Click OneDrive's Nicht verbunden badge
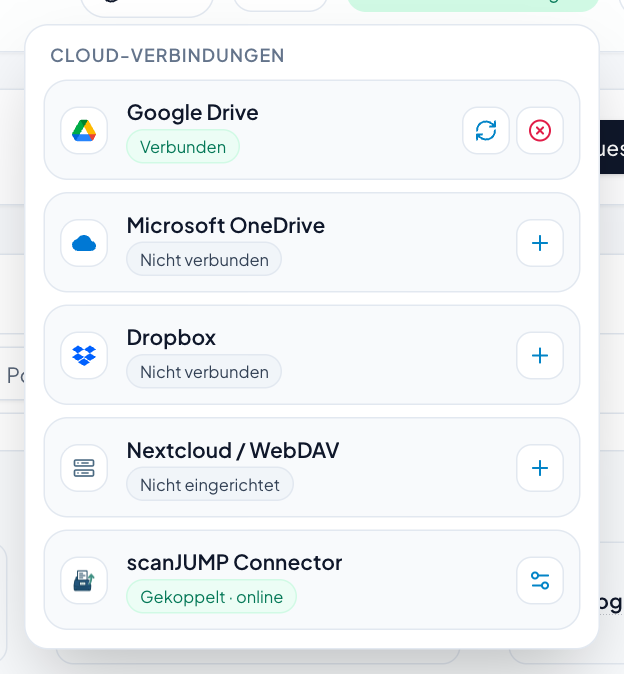This screenshot has height=674, width=624. click(204, 259)
